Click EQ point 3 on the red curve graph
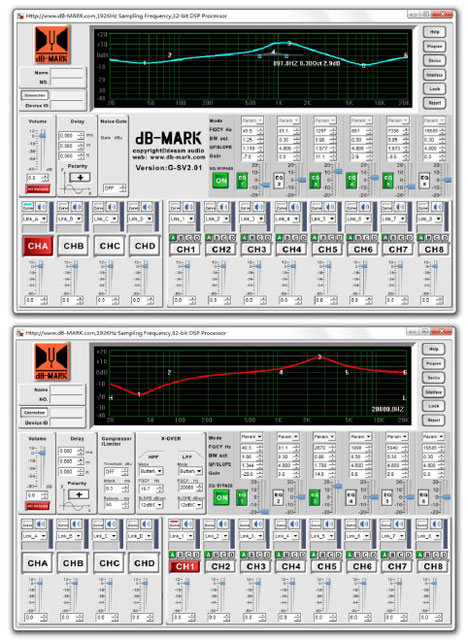This screenshot has height=642, width=468. coord(320,357)
